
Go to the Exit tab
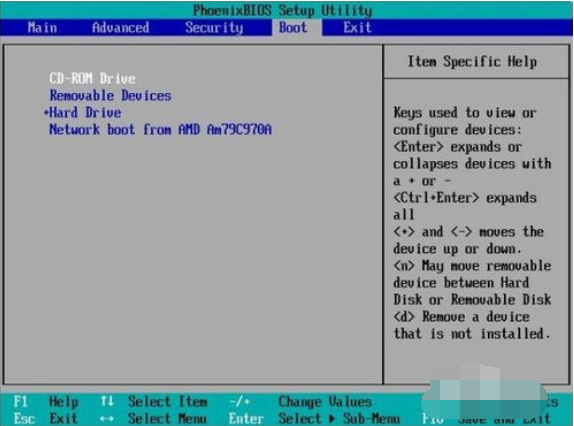click(357, 27)
